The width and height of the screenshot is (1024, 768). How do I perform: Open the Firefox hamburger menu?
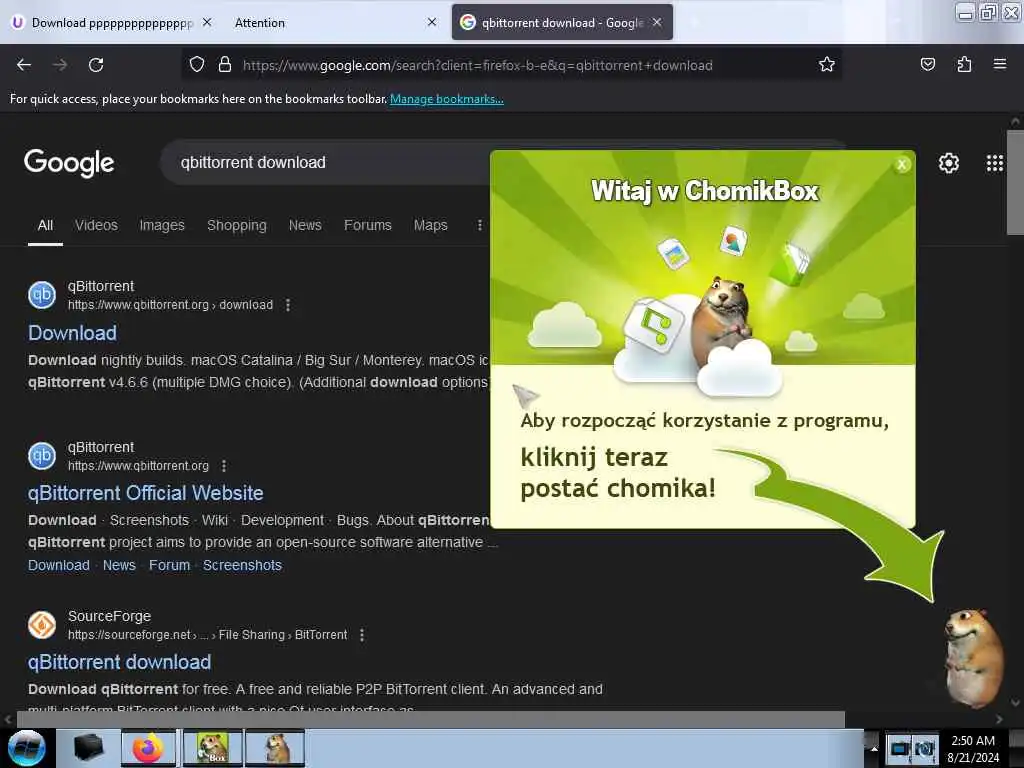point(999,64)
